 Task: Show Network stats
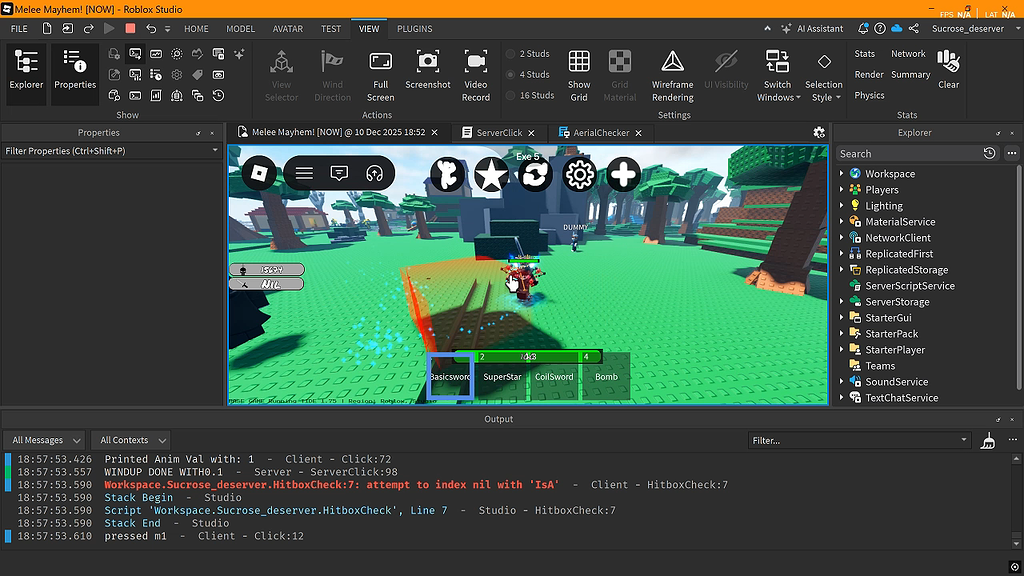click(908, 53)
